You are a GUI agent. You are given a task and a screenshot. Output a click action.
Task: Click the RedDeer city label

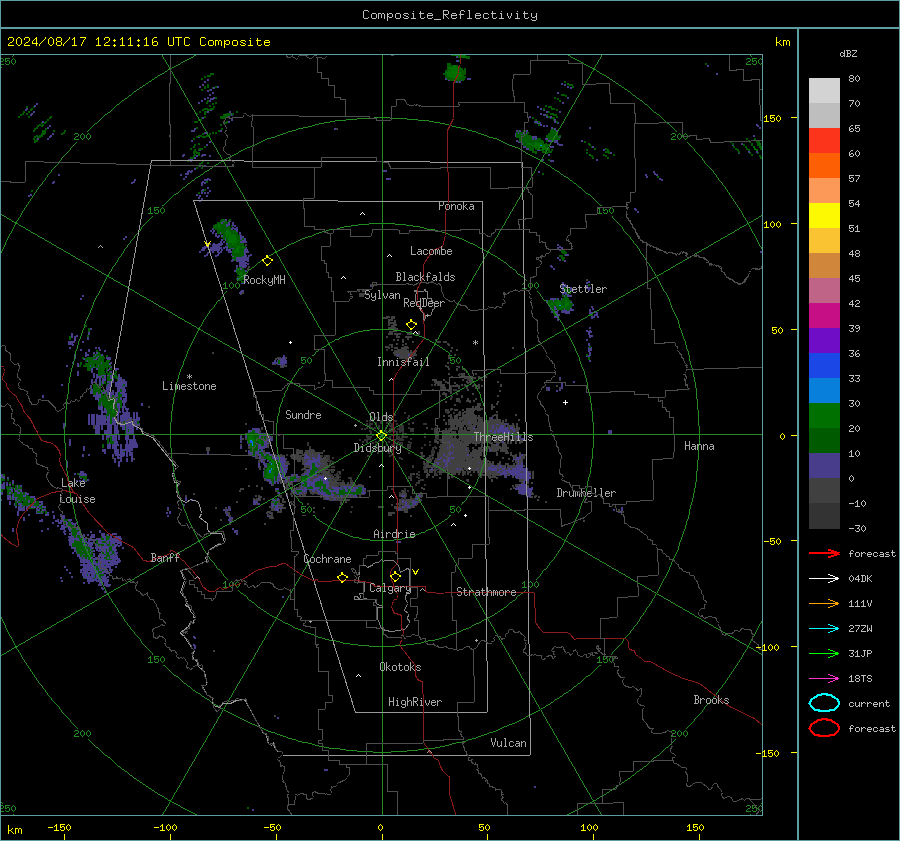424,303
